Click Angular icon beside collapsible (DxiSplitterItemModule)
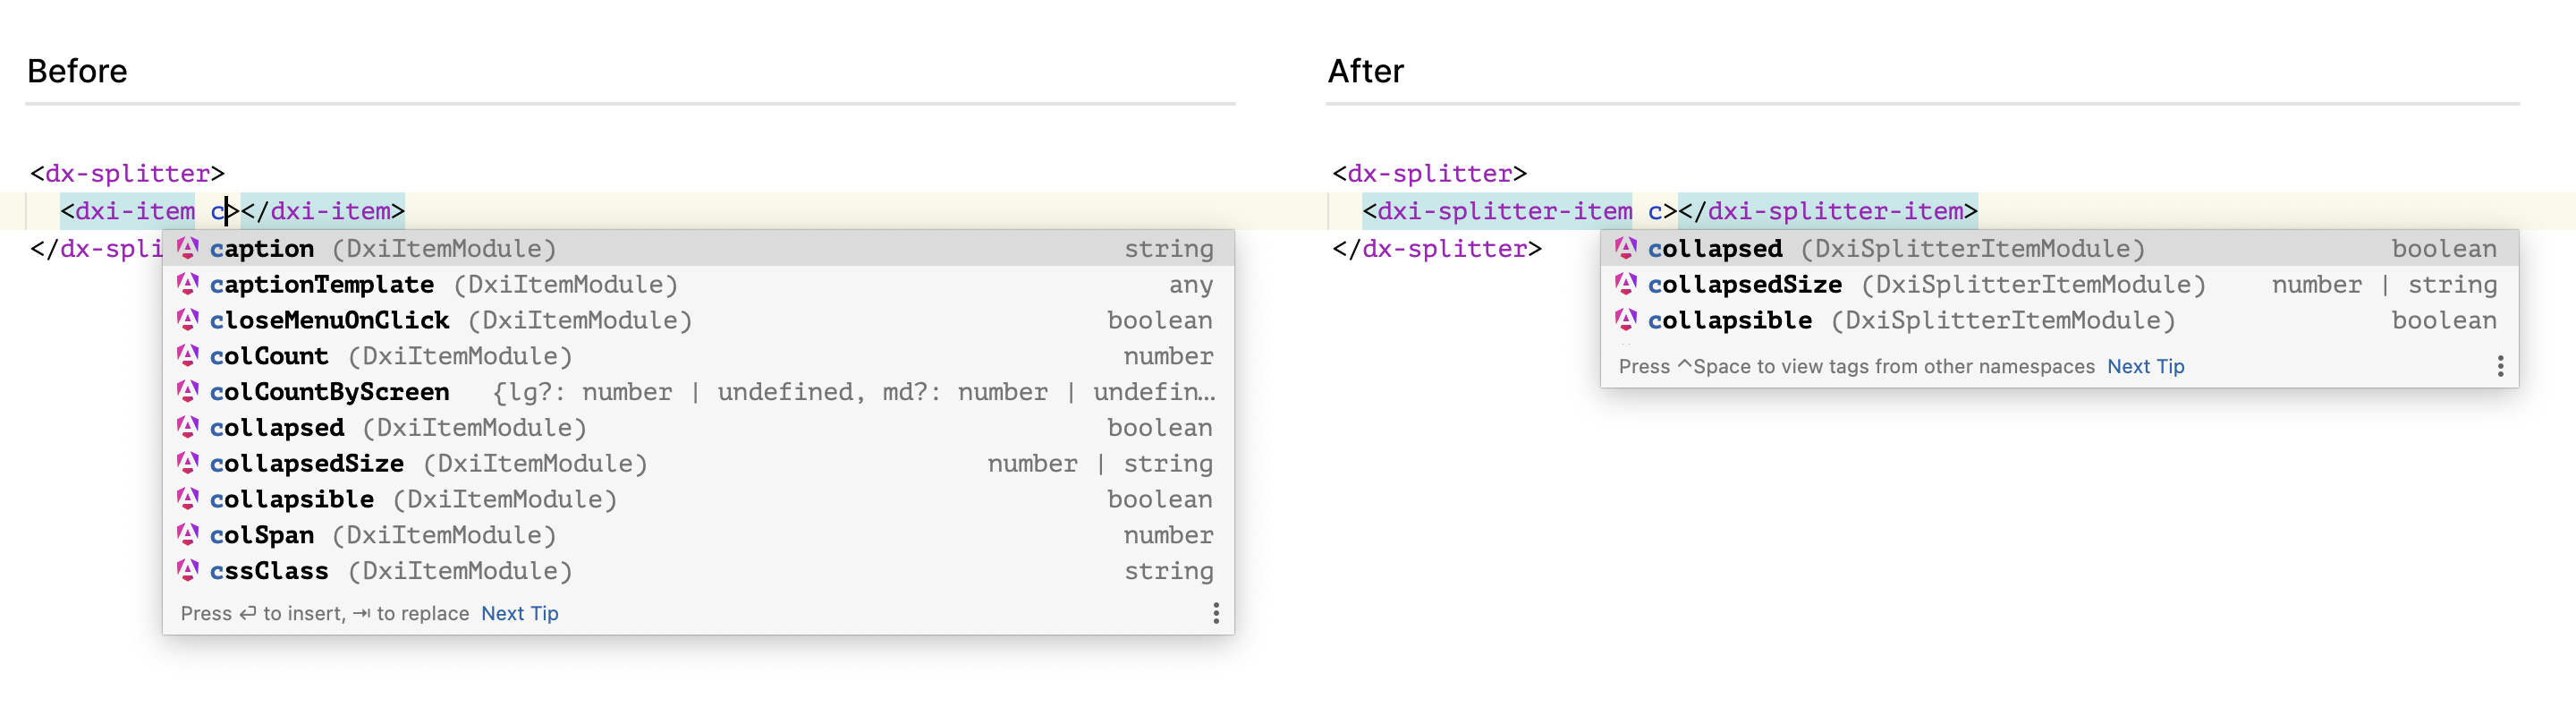The width and height of the screenshot is (2576, 716). coord(1625,320)
